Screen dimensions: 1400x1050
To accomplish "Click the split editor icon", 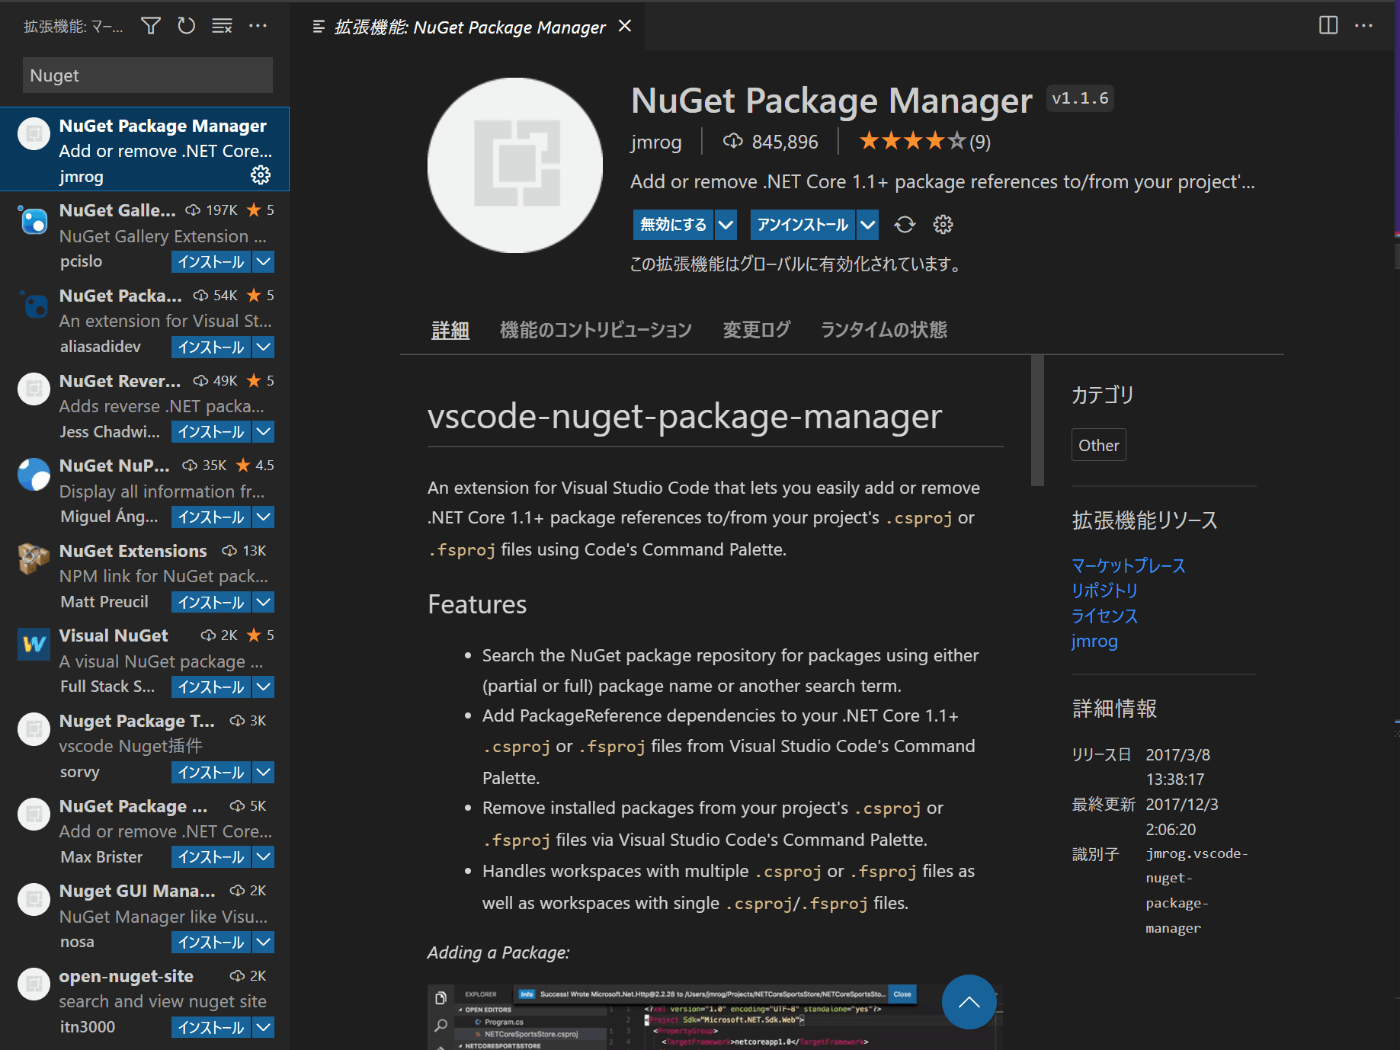I will [1328, 25].
